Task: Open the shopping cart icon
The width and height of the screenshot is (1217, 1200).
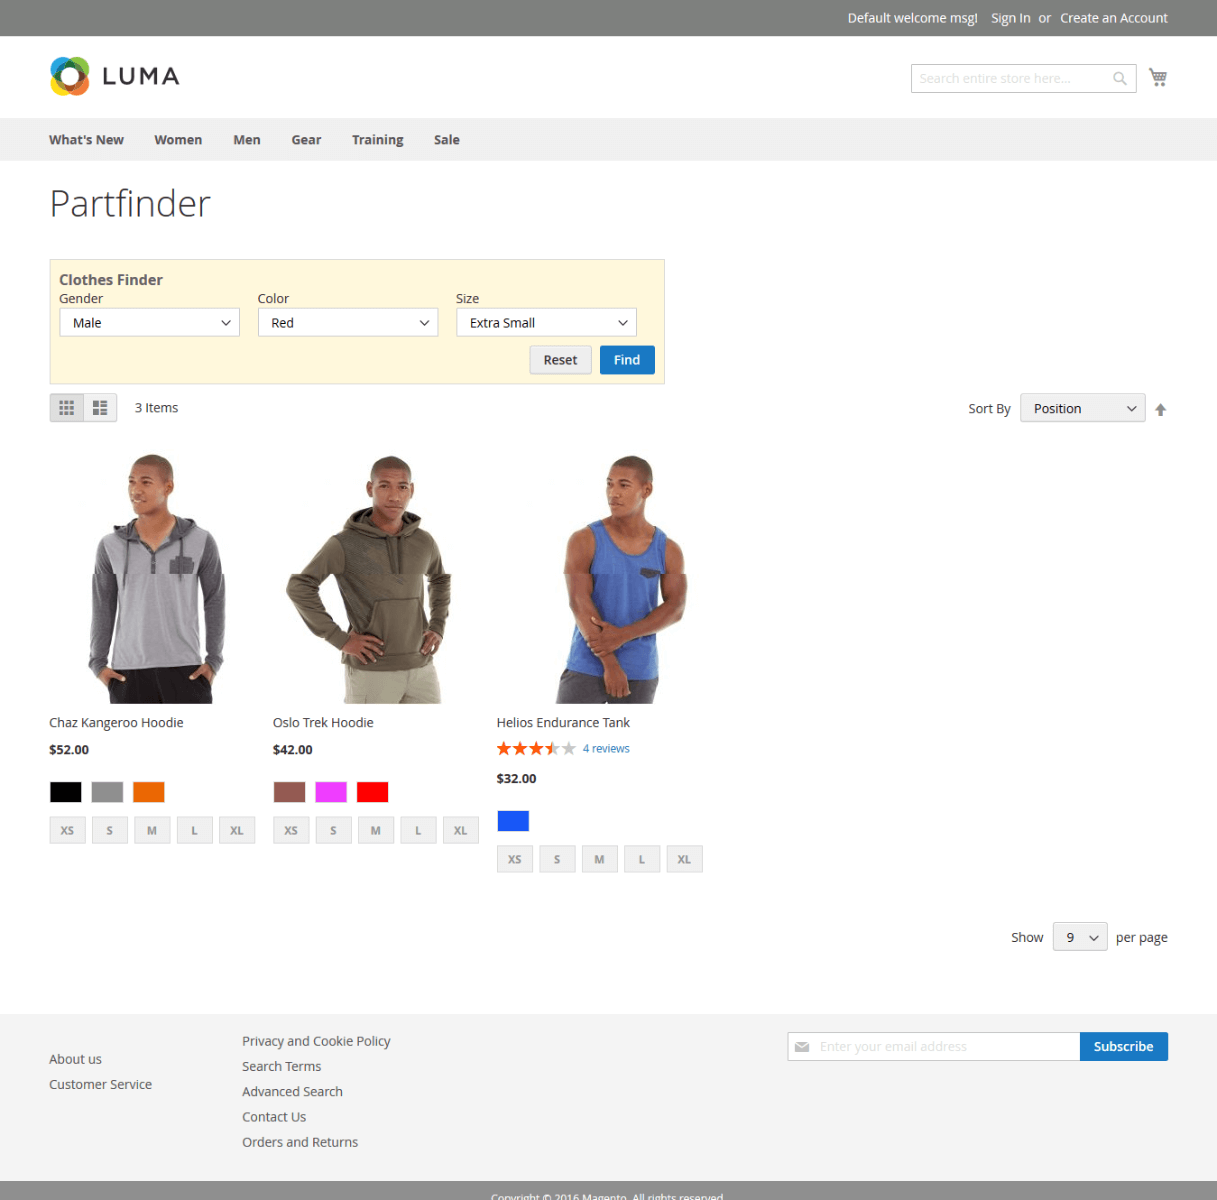Action: pyautogui.click(x=1158, y=78)
